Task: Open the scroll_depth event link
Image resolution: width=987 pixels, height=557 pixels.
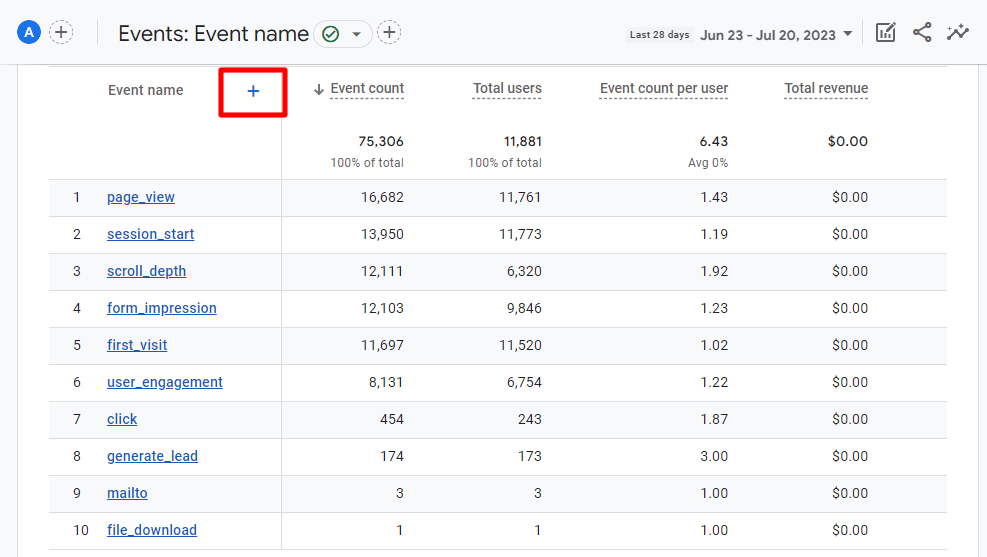Action: (x=146, y=271)
